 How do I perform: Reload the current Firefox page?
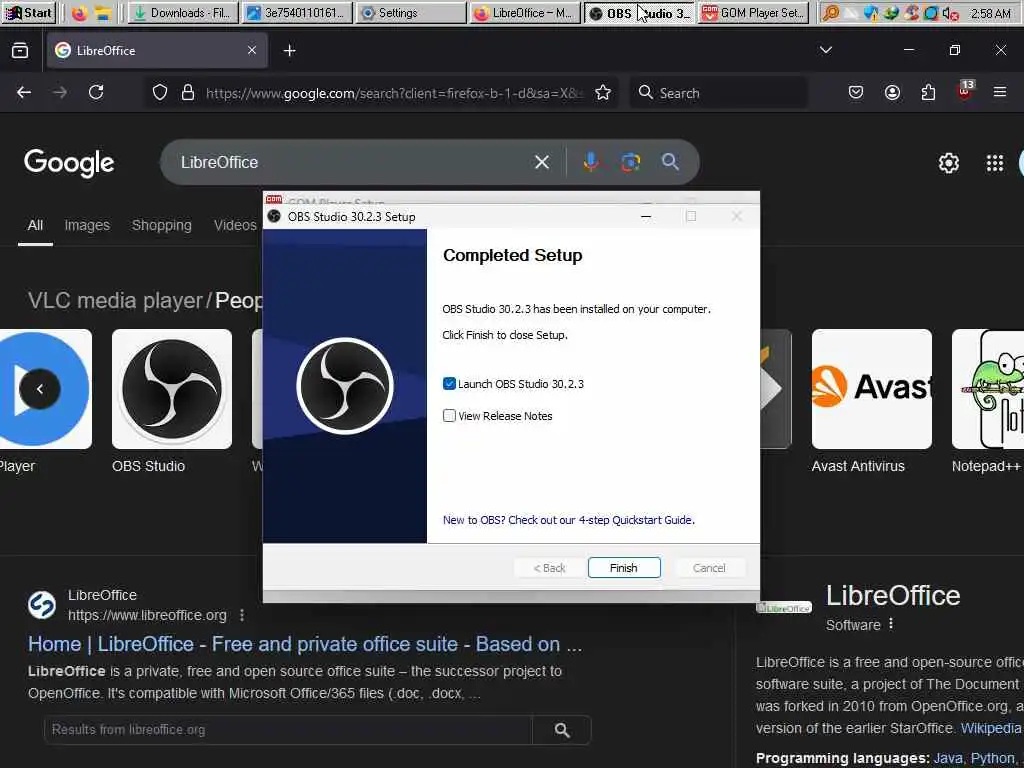(x=96, y=93)
